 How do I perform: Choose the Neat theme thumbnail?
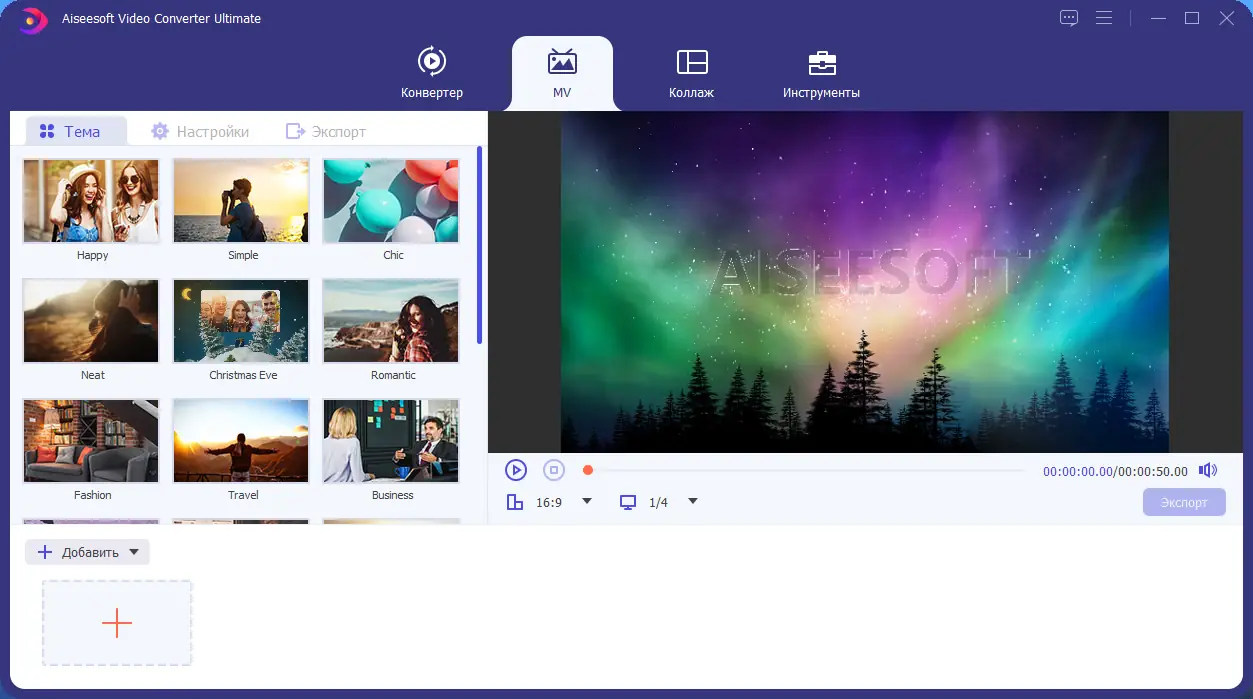point(91,320)
